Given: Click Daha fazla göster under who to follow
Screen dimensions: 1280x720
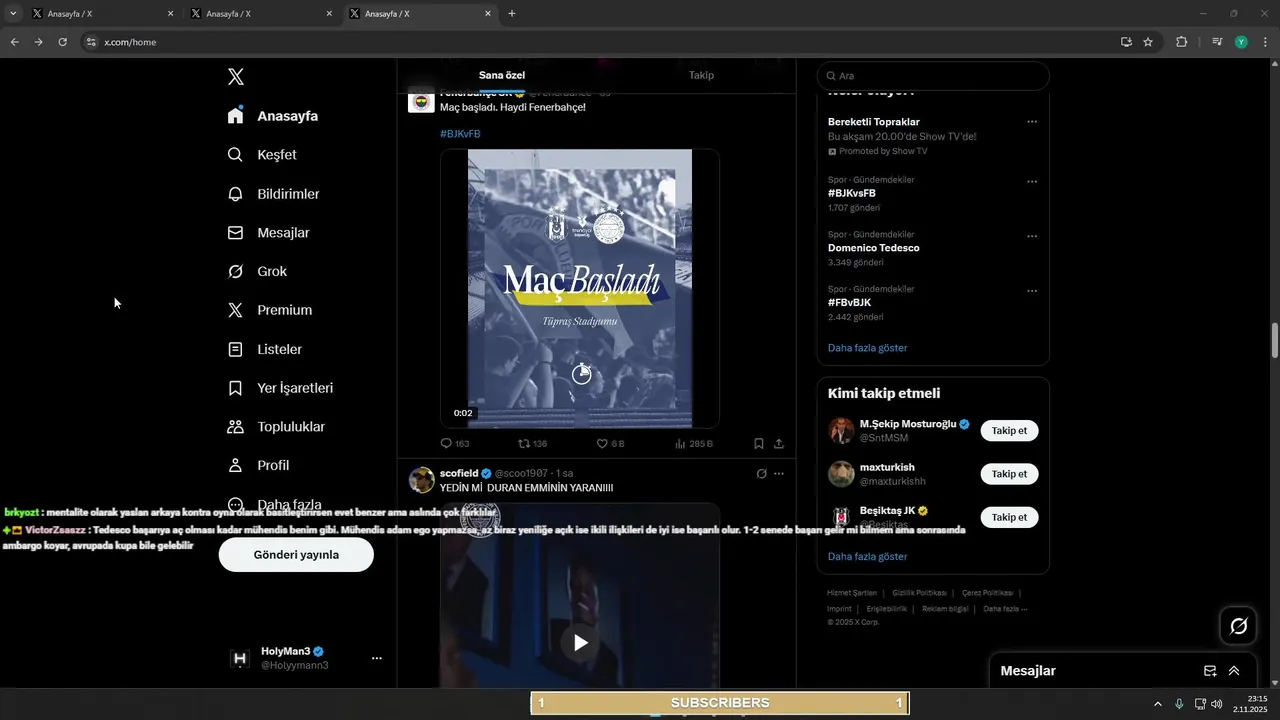Looking at the screenshot, I should (x=867, y=556).
